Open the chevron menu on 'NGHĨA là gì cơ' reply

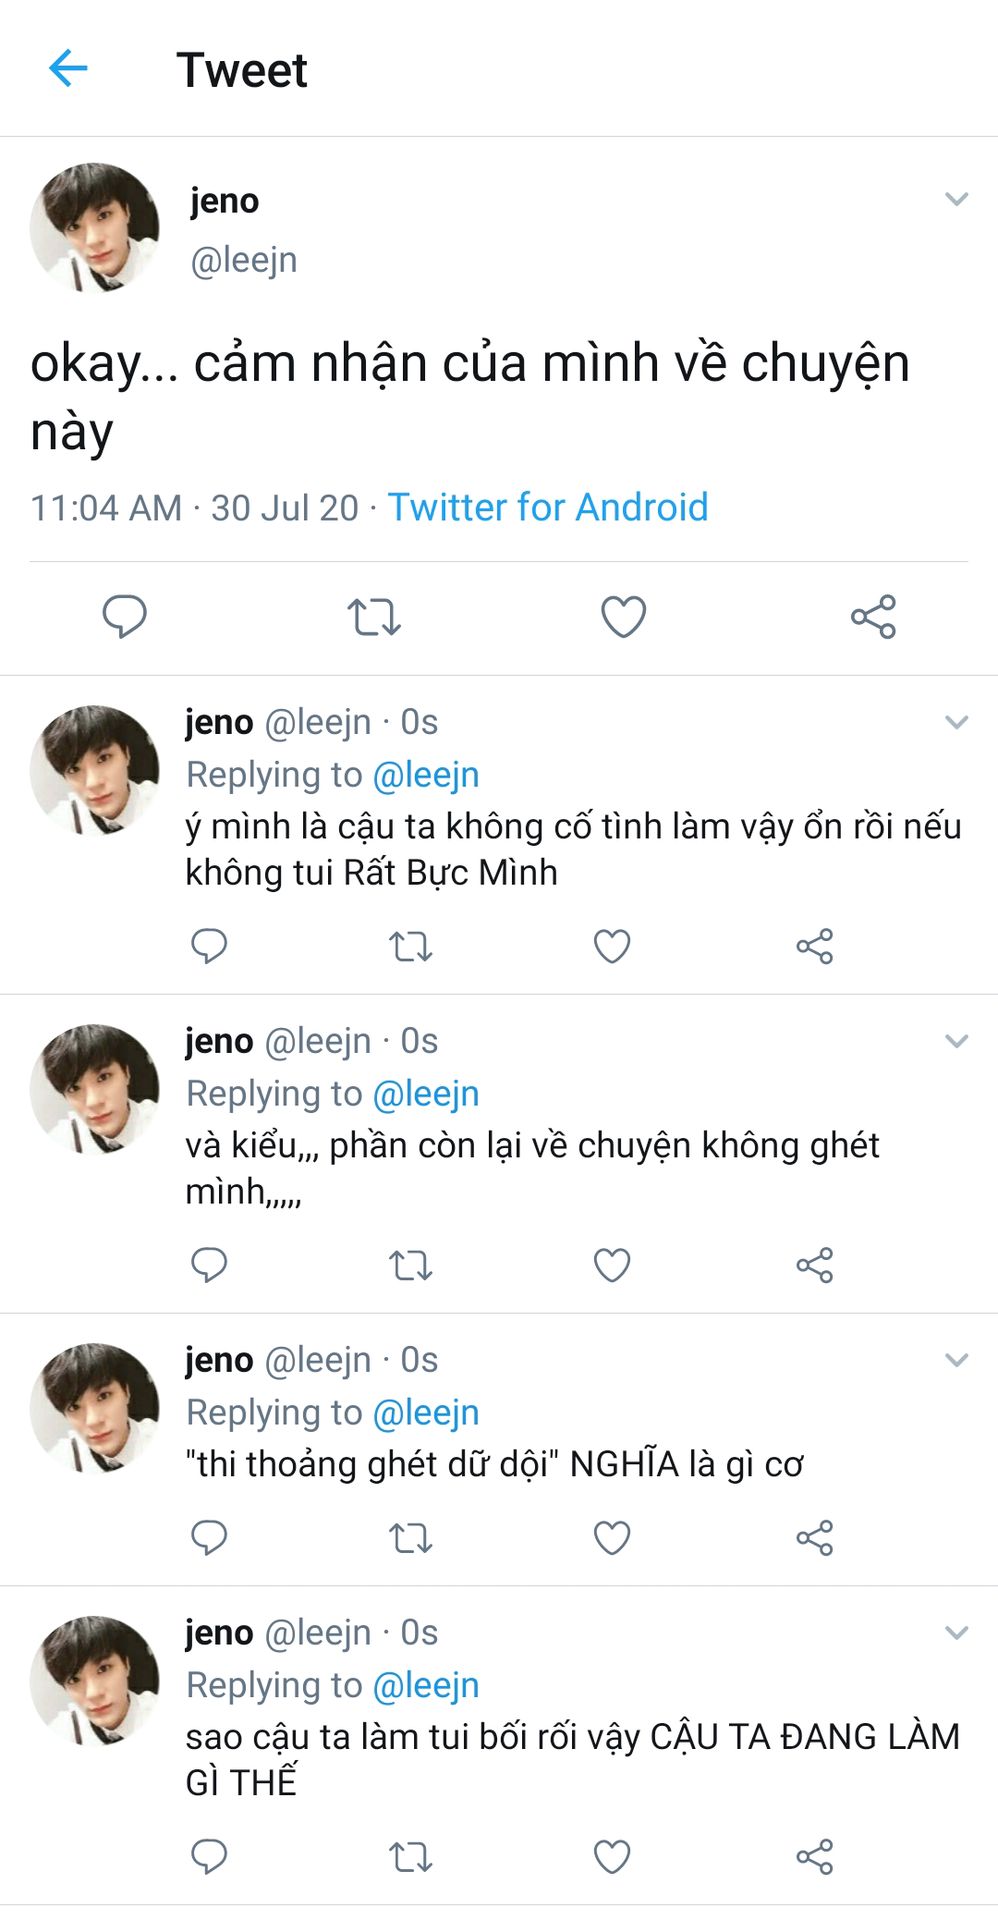coord(957,1360)
